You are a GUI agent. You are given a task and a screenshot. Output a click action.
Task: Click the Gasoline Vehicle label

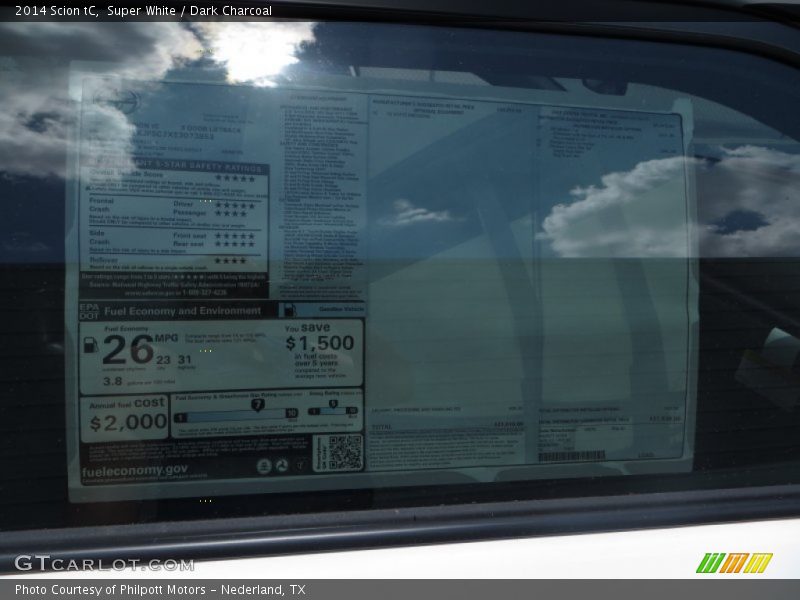[341, 309]
